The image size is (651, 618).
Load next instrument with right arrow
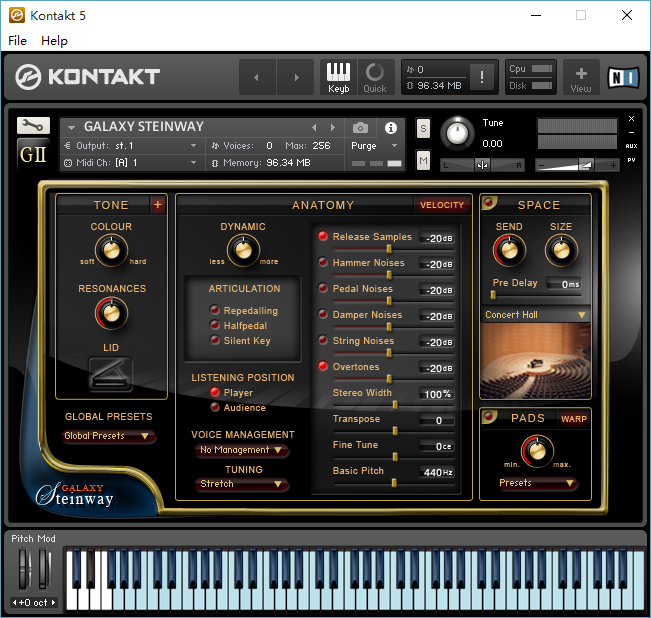pos(333,128)
